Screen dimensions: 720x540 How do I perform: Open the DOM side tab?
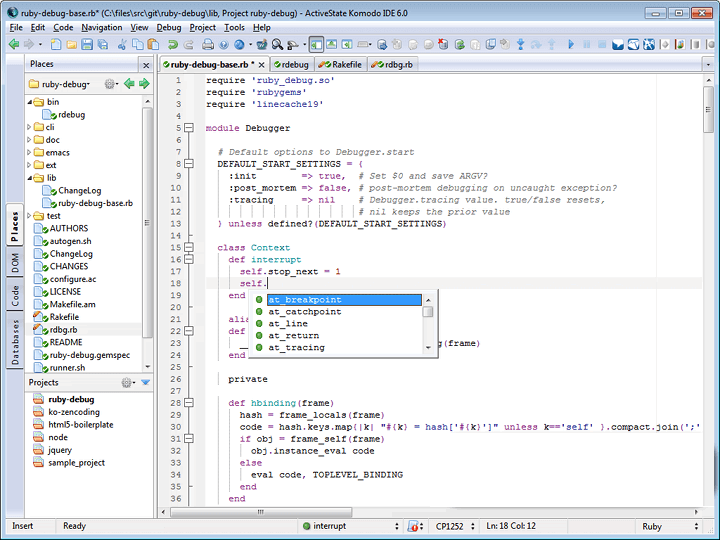(x=16, y=263)
